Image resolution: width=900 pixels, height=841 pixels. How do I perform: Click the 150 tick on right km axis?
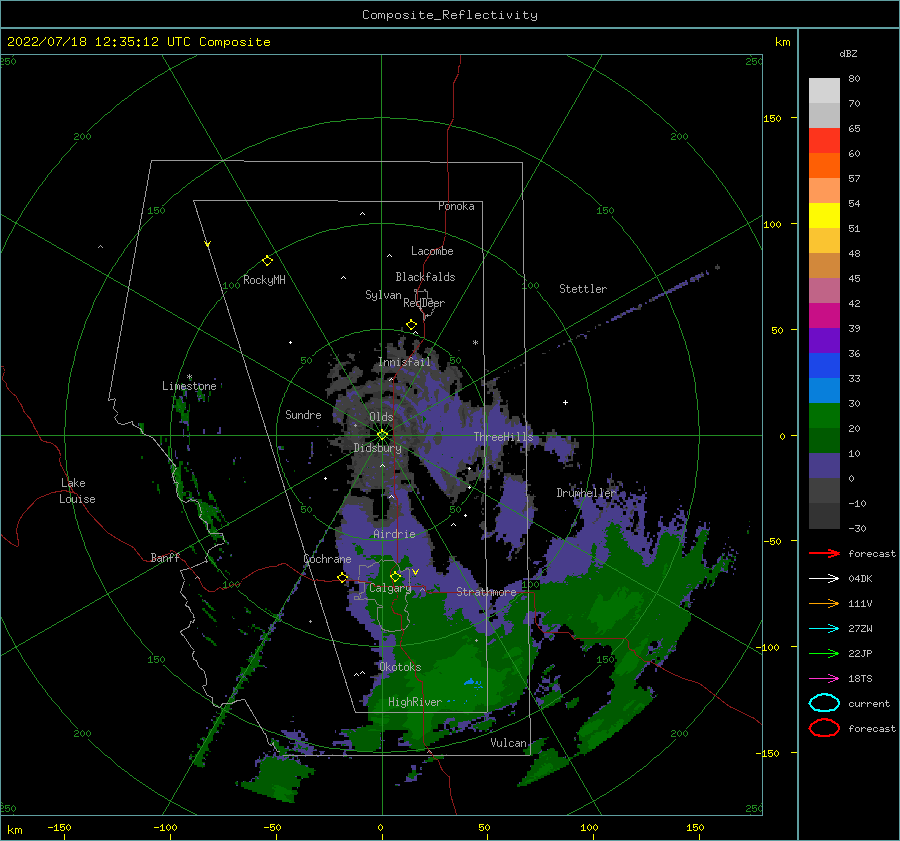(x=773, y=118)
